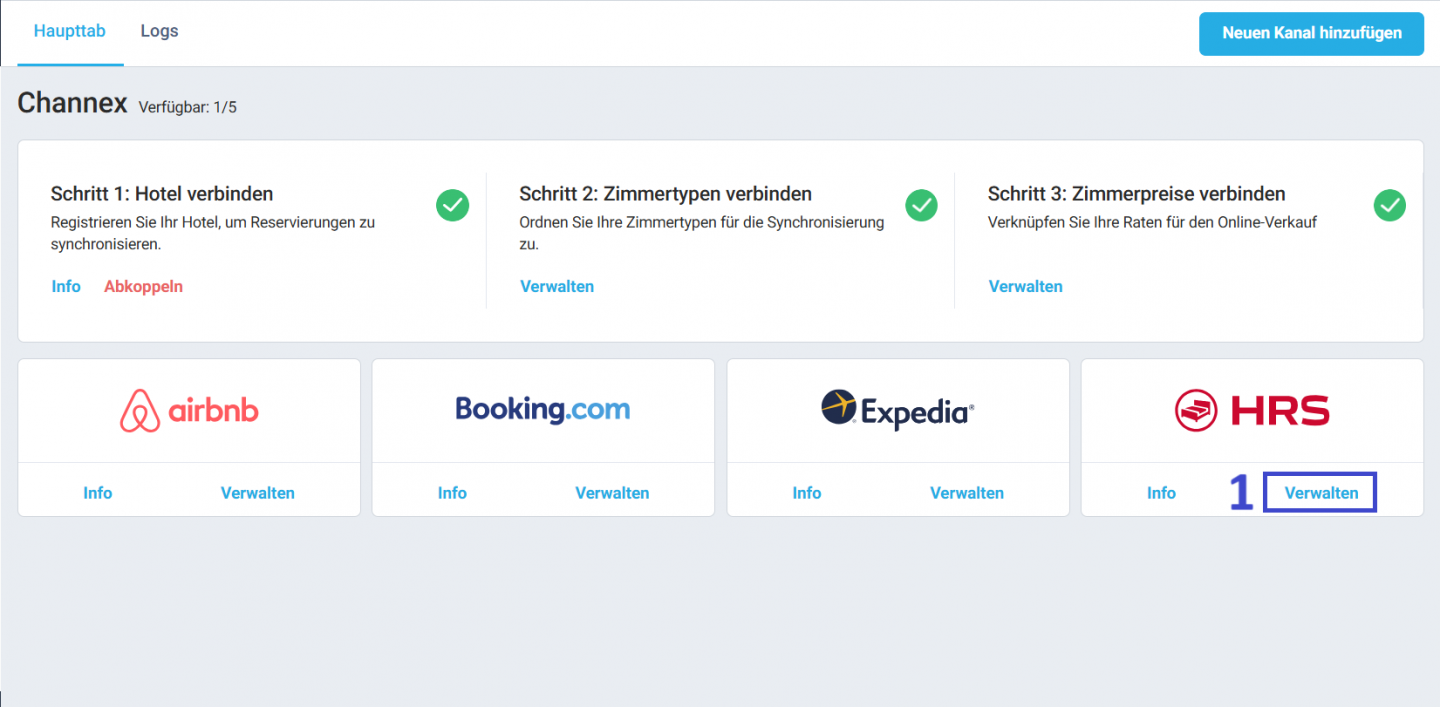
Task: Click the red Abkoppeln link
Action: pyautogui.click(x=143, y=286)
